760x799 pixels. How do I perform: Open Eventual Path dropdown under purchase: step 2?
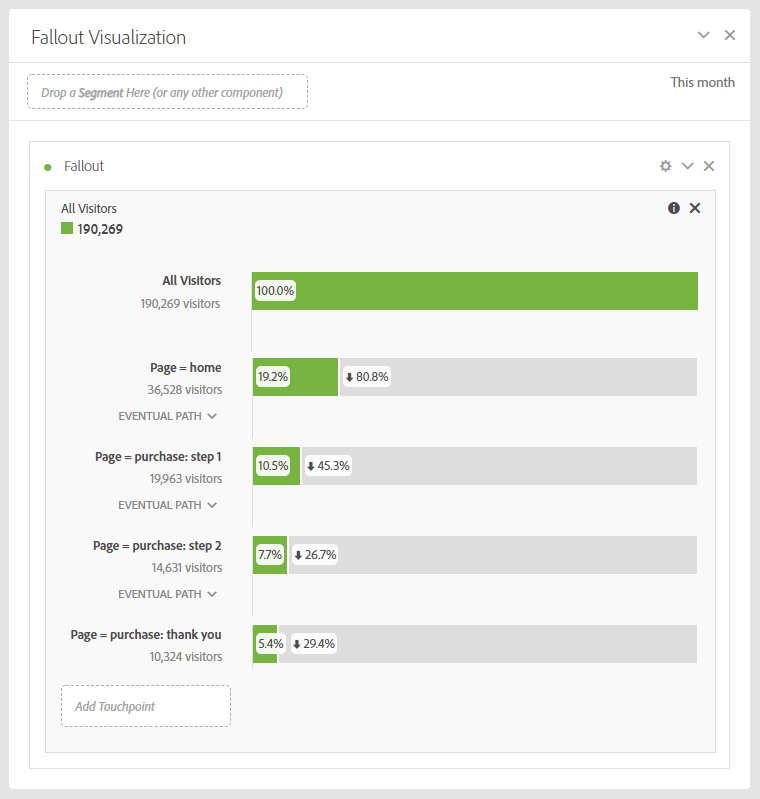pyautogui.click(x=167, y=594)
